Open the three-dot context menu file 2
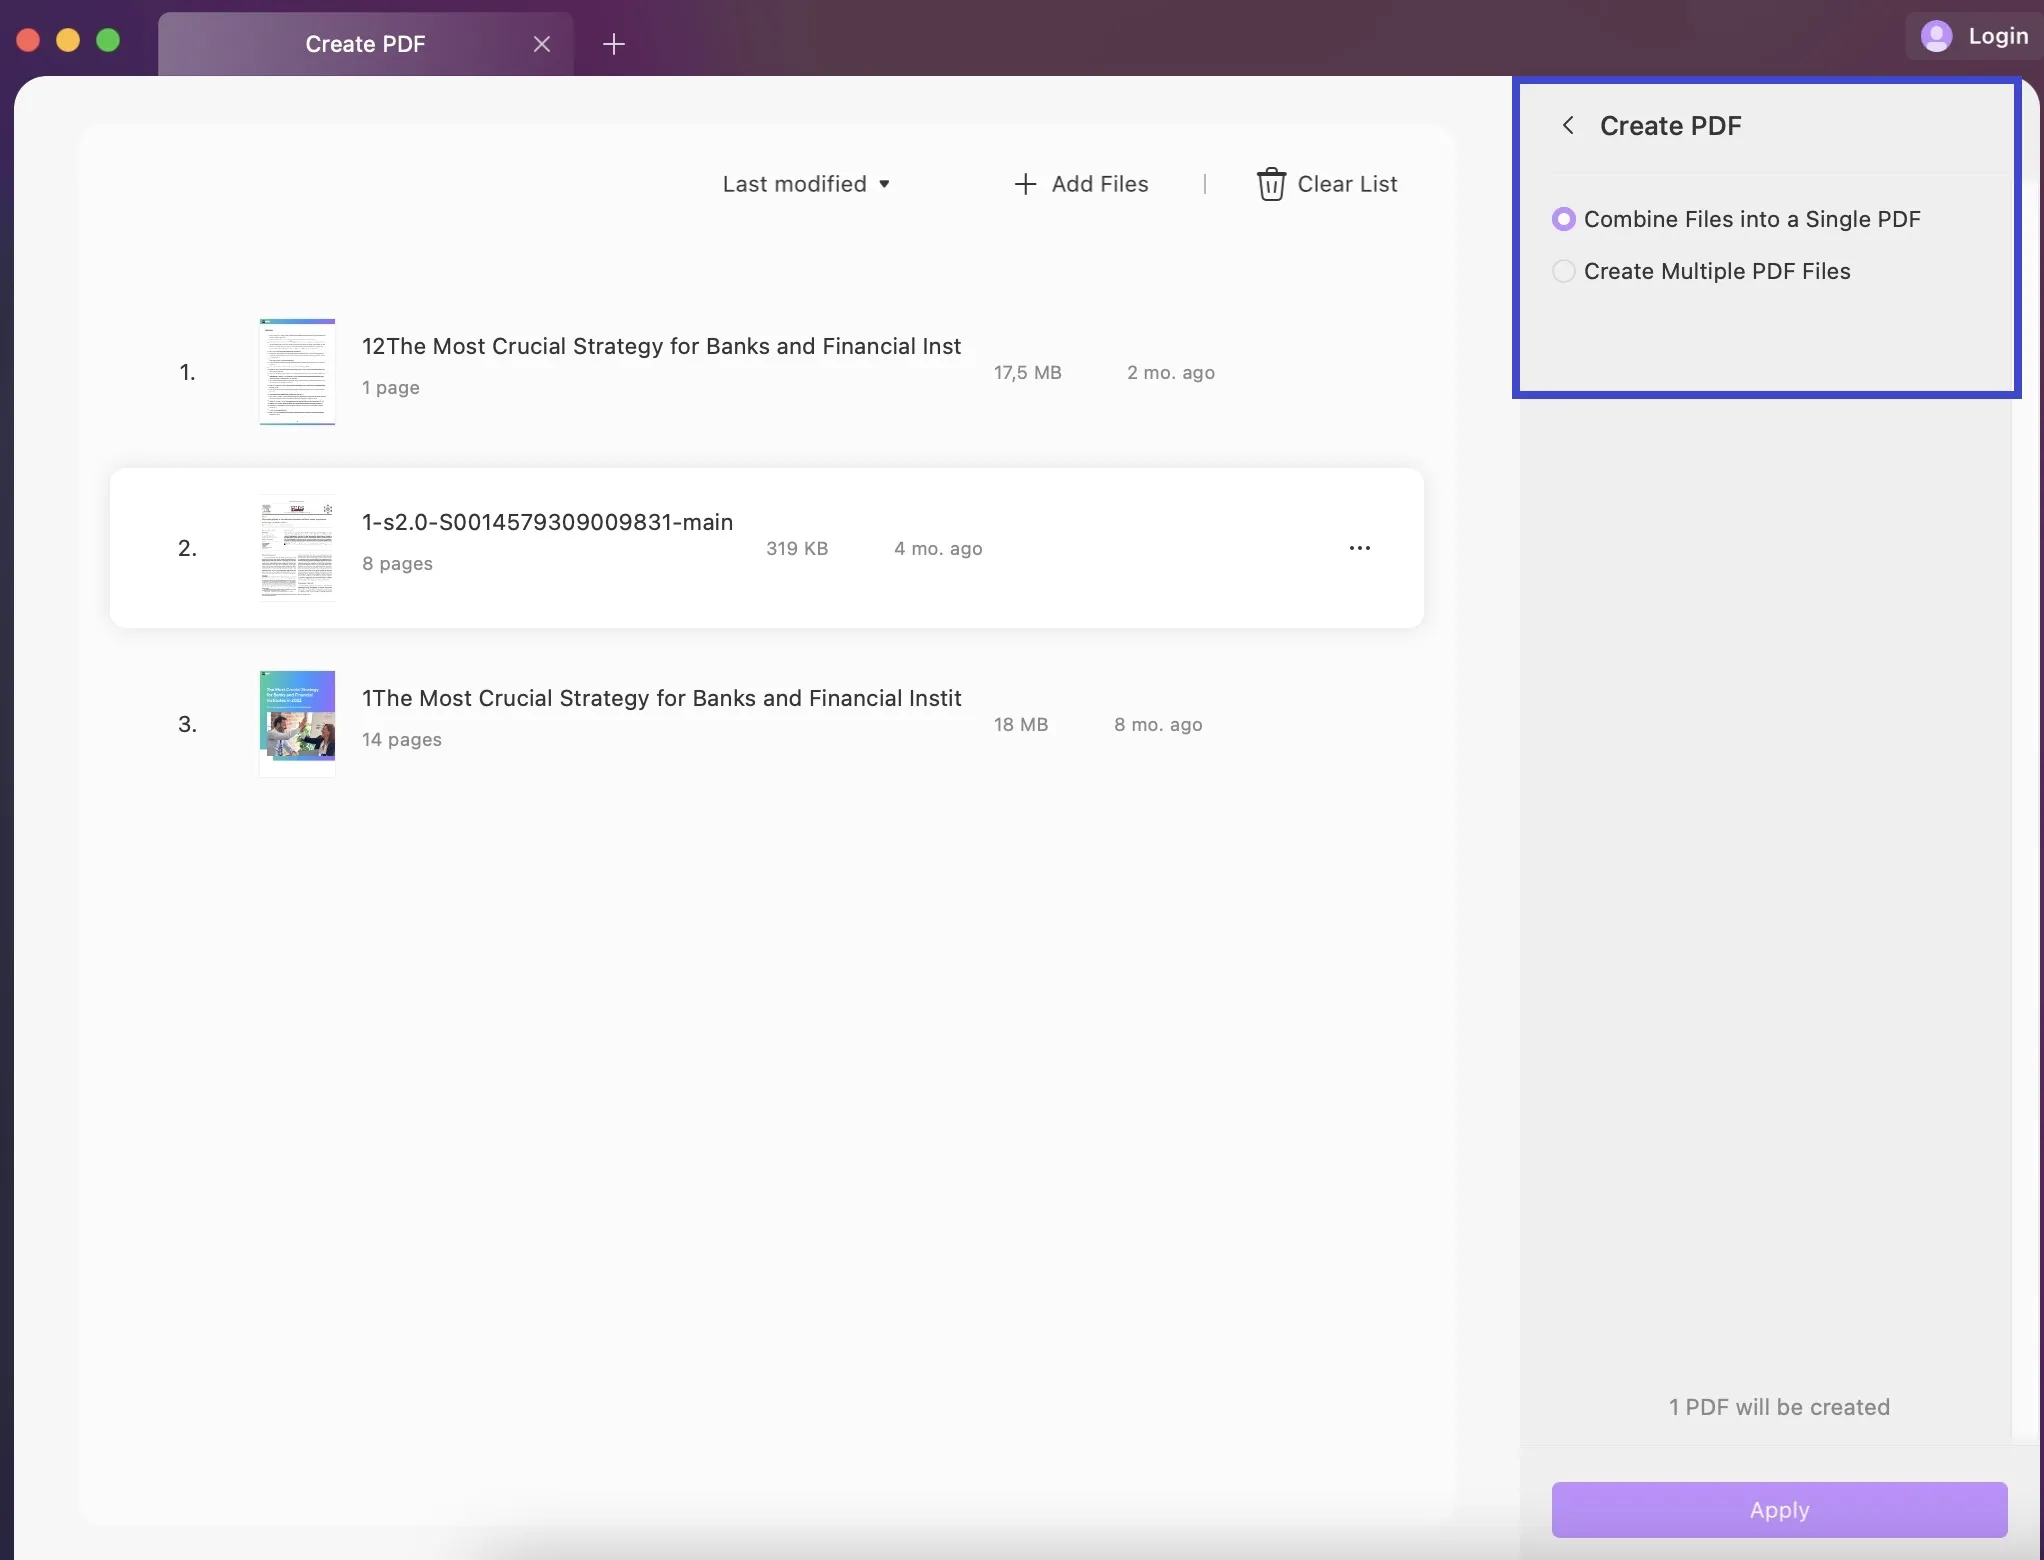Screen dimensions: 2044x1560 1359,546
